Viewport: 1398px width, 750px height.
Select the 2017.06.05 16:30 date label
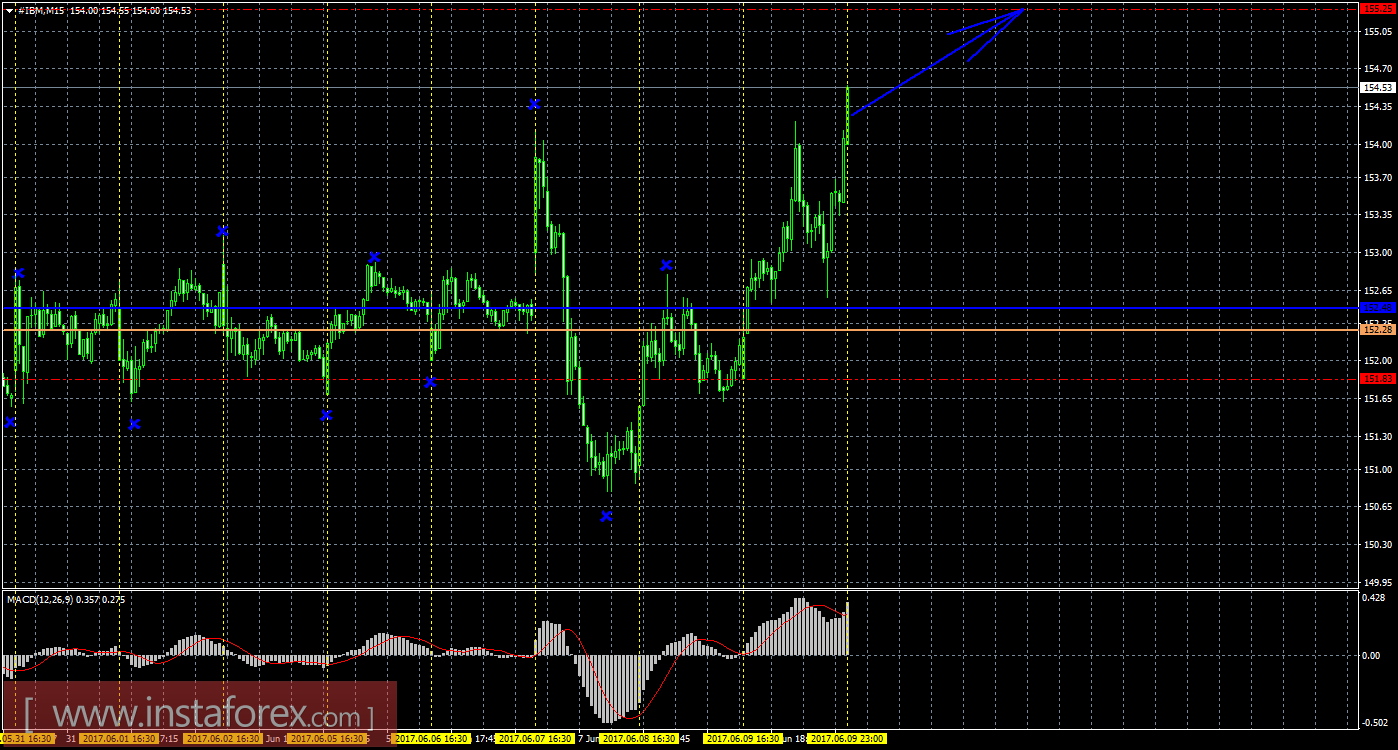coord(328,739)
